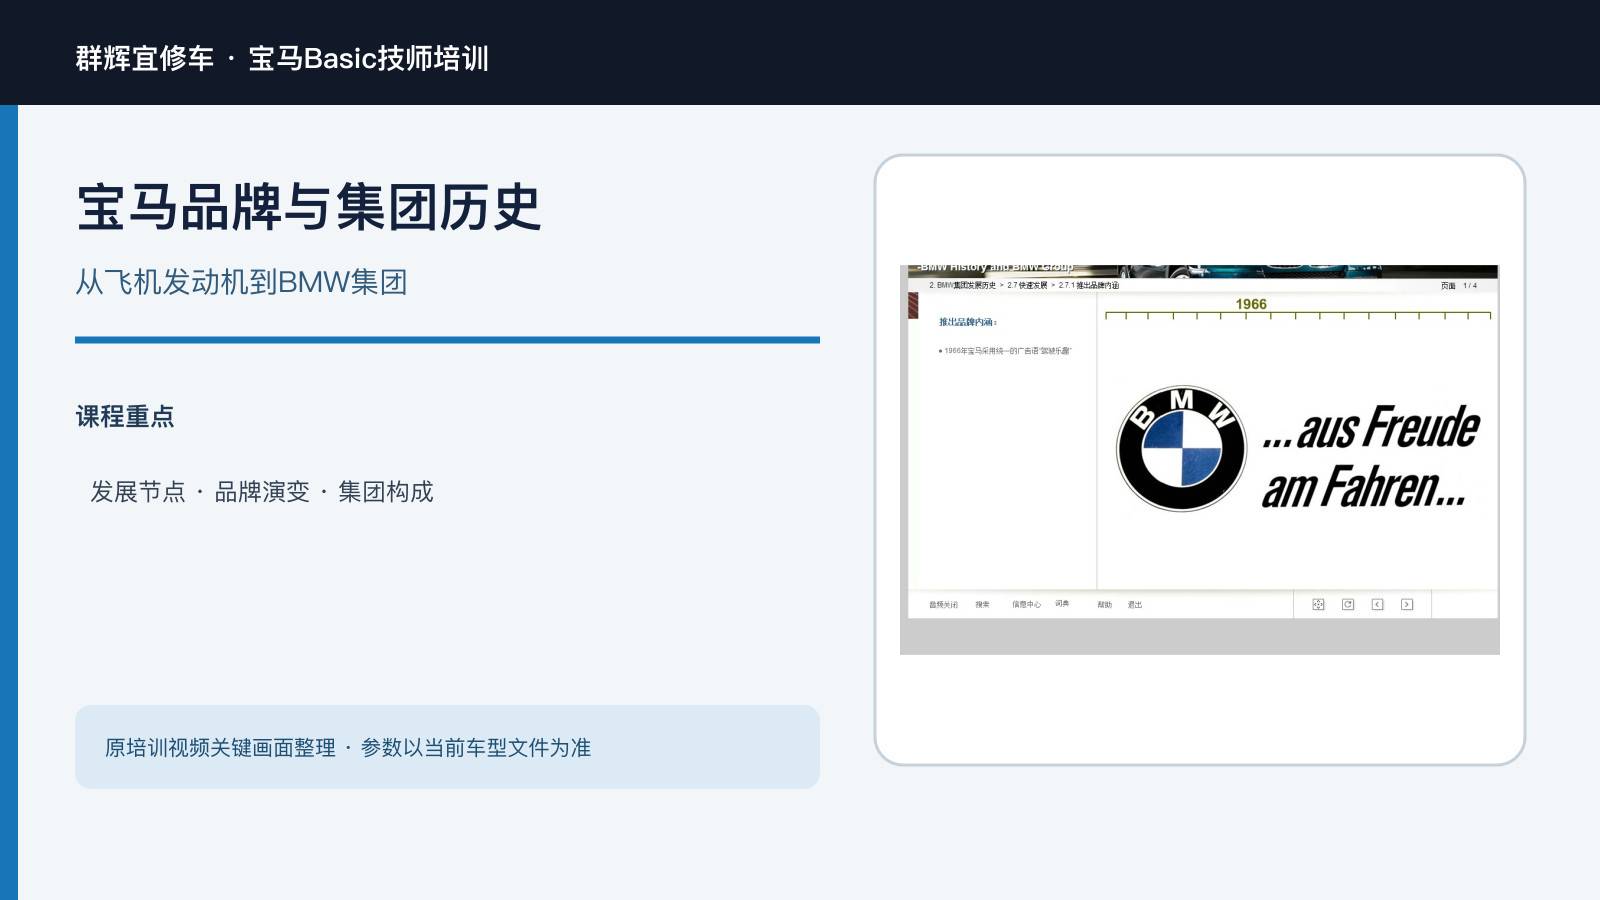Click the 退出 exit menu item
1600x900 pixels.
1135,604
